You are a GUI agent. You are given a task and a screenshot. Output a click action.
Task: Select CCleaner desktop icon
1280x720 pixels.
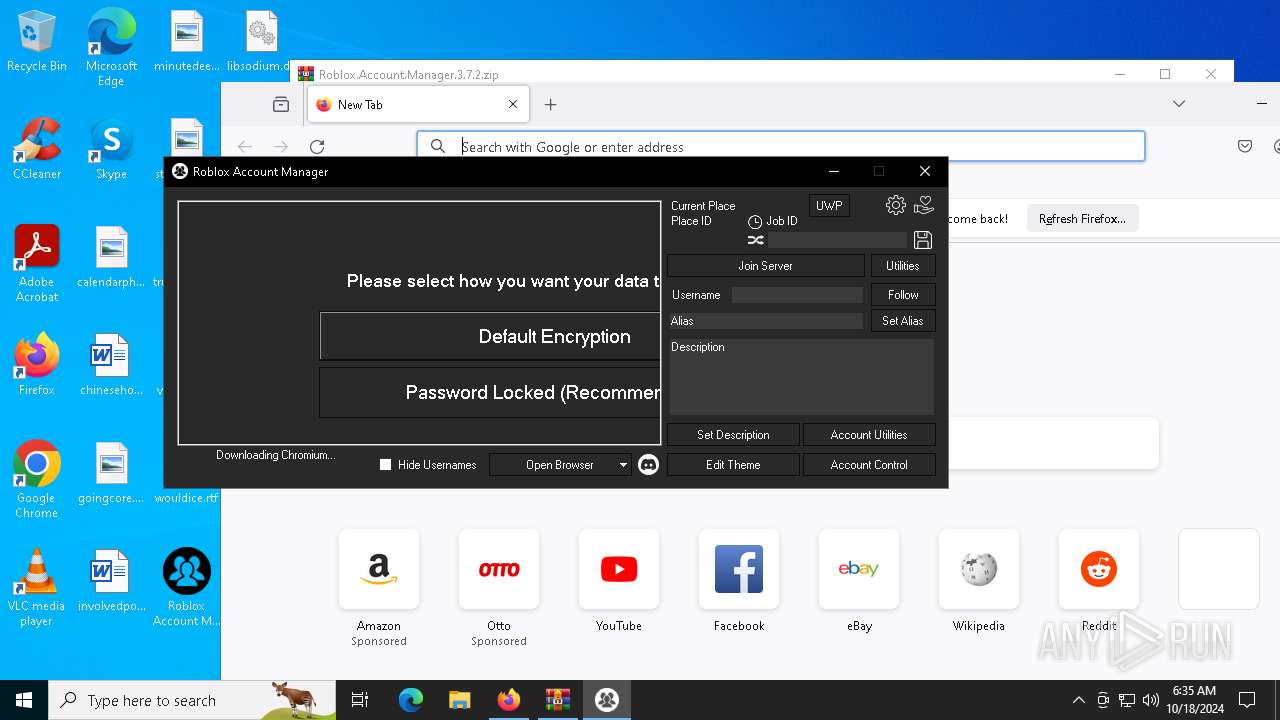[x=37, y=149]
